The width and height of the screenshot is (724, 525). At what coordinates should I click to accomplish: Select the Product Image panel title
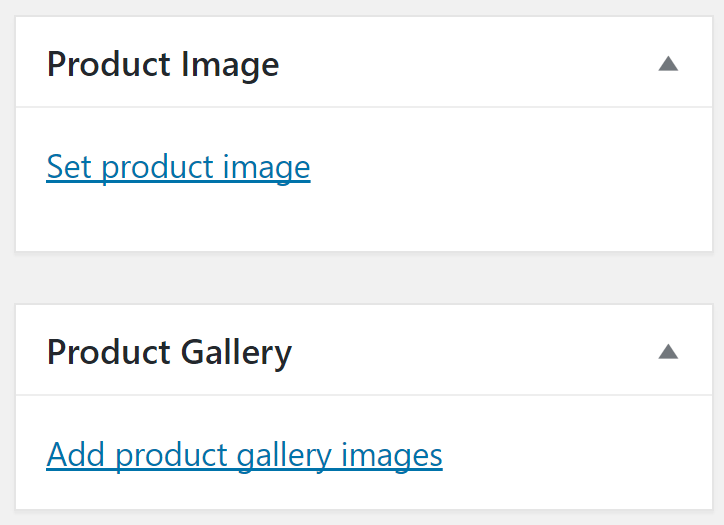(163, 65)
